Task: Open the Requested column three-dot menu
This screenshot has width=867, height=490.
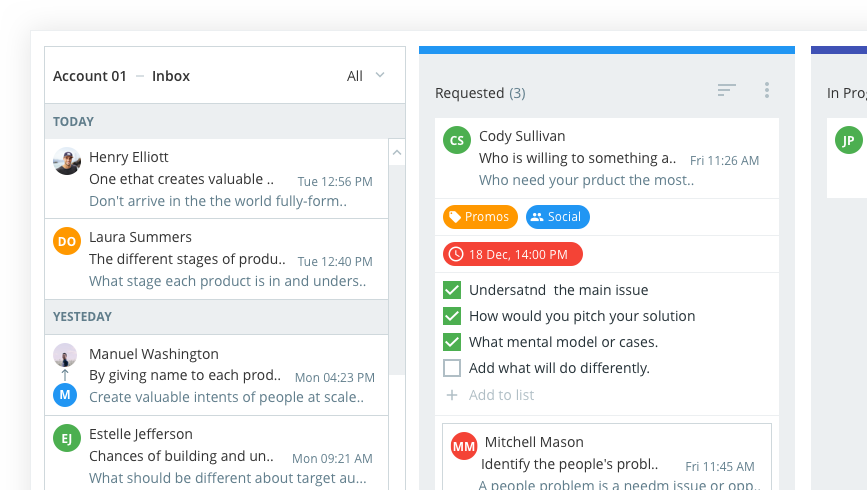Action: tap(767, 91)
